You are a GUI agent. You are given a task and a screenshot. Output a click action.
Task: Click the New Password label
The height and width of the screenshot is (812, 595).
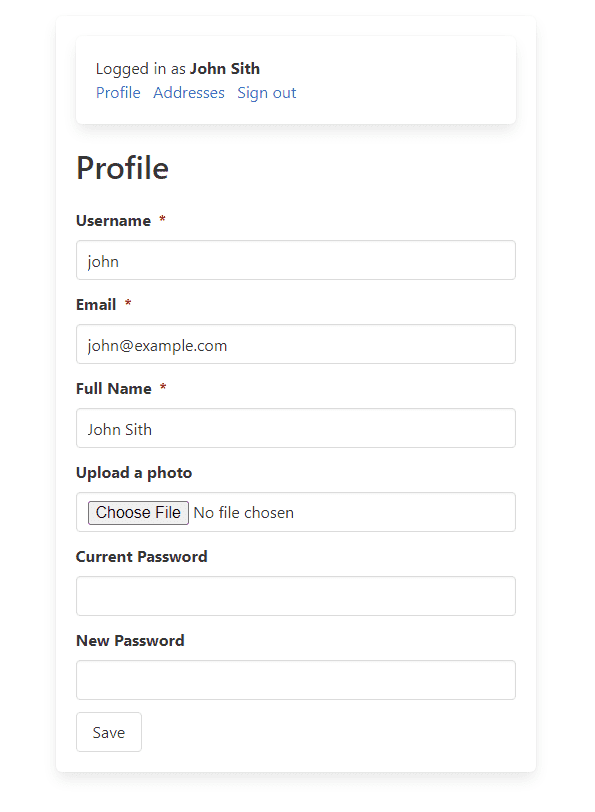click(x=130, y=640)
